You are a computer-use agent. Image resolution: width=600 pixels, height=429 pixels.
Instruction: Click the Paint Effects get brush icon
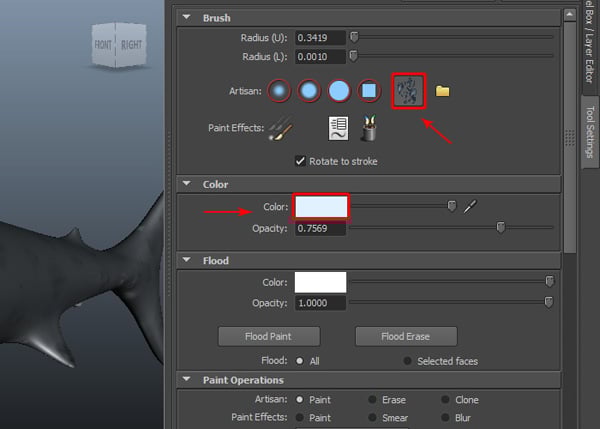[x=281, y=128]
